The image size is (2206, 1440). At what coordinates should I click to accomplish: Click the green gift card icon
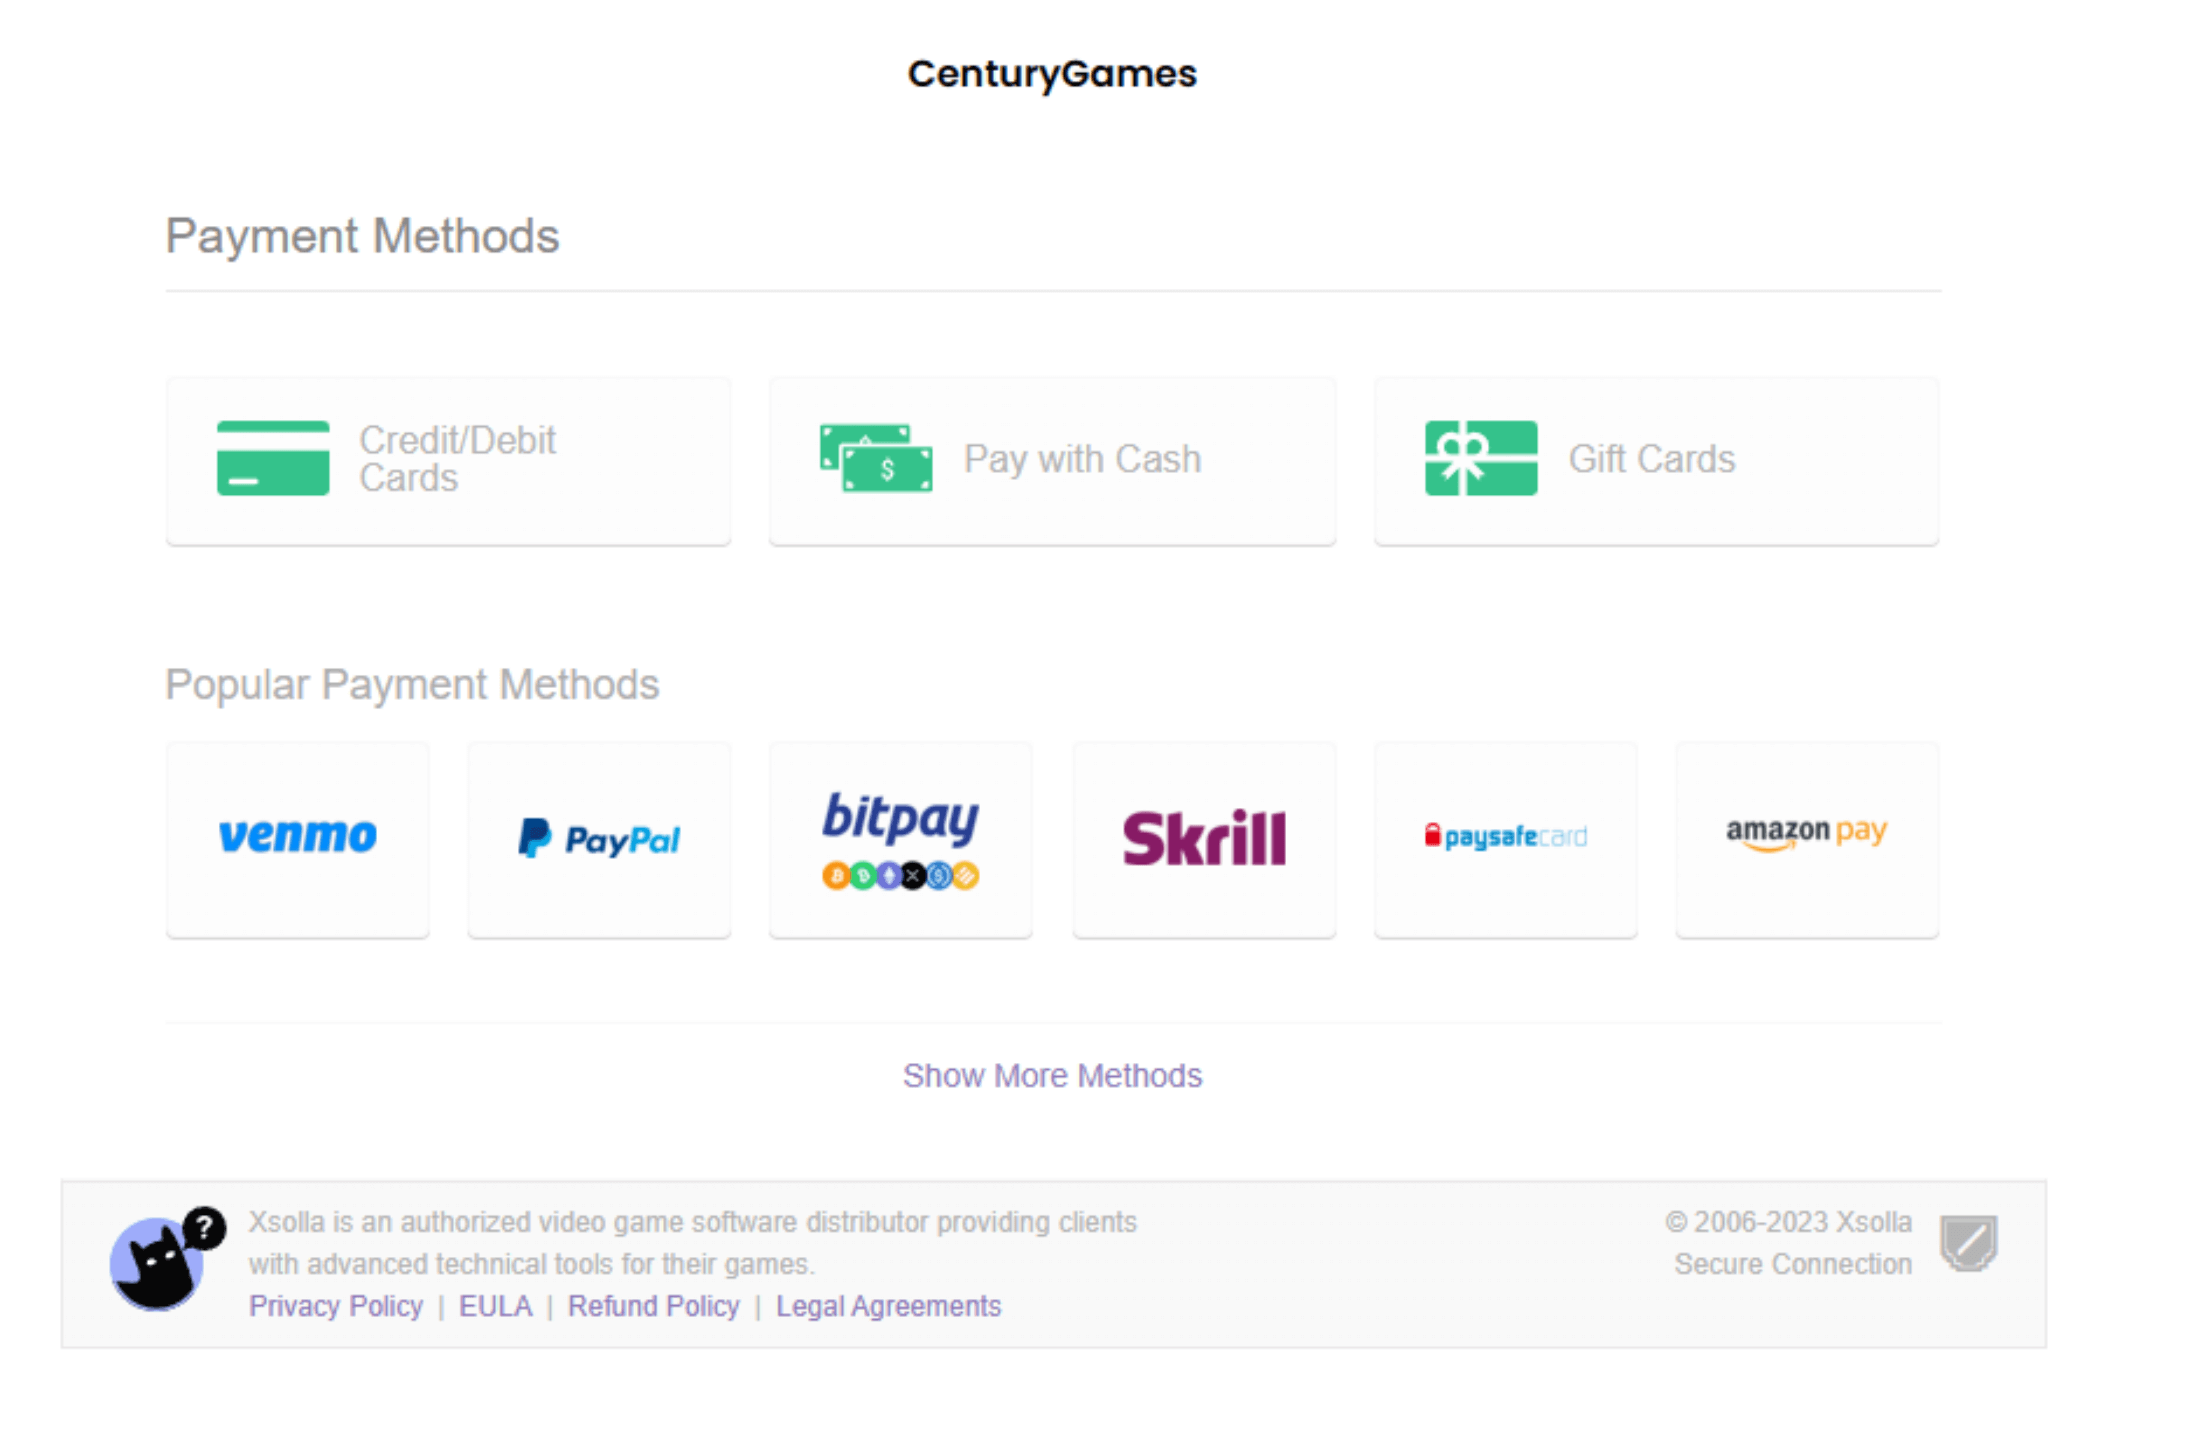tap(1480, 458)
